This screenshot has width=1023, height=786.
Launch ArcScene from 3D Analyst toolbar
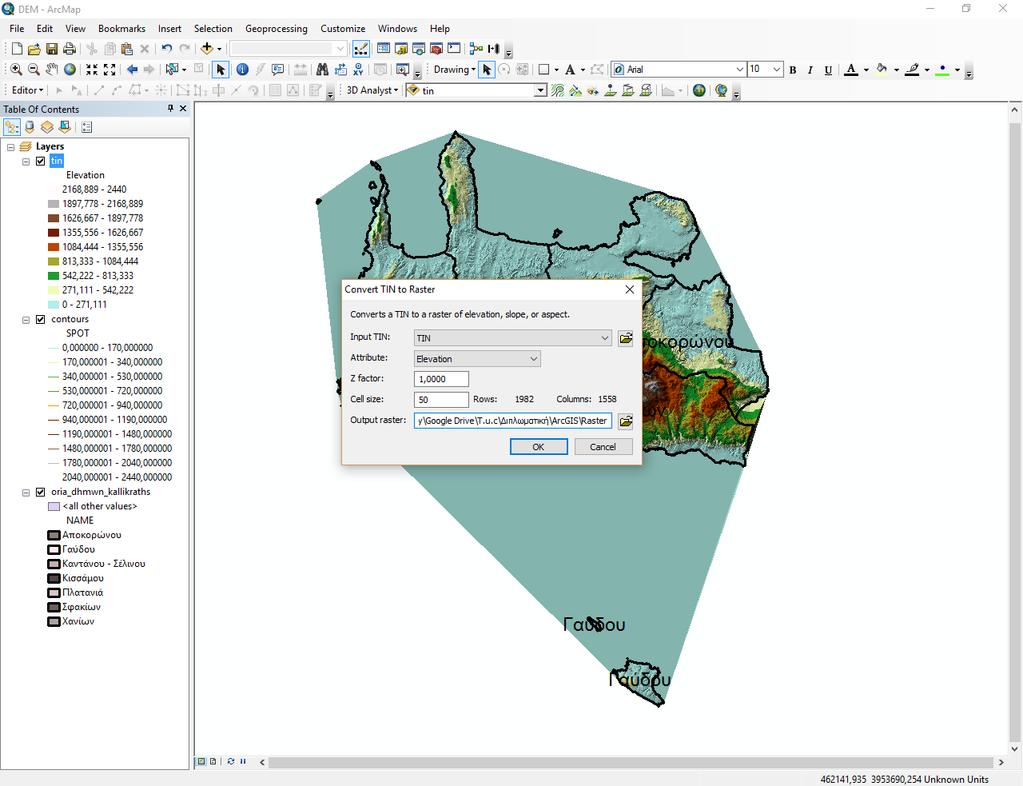(x=699, y=91)
